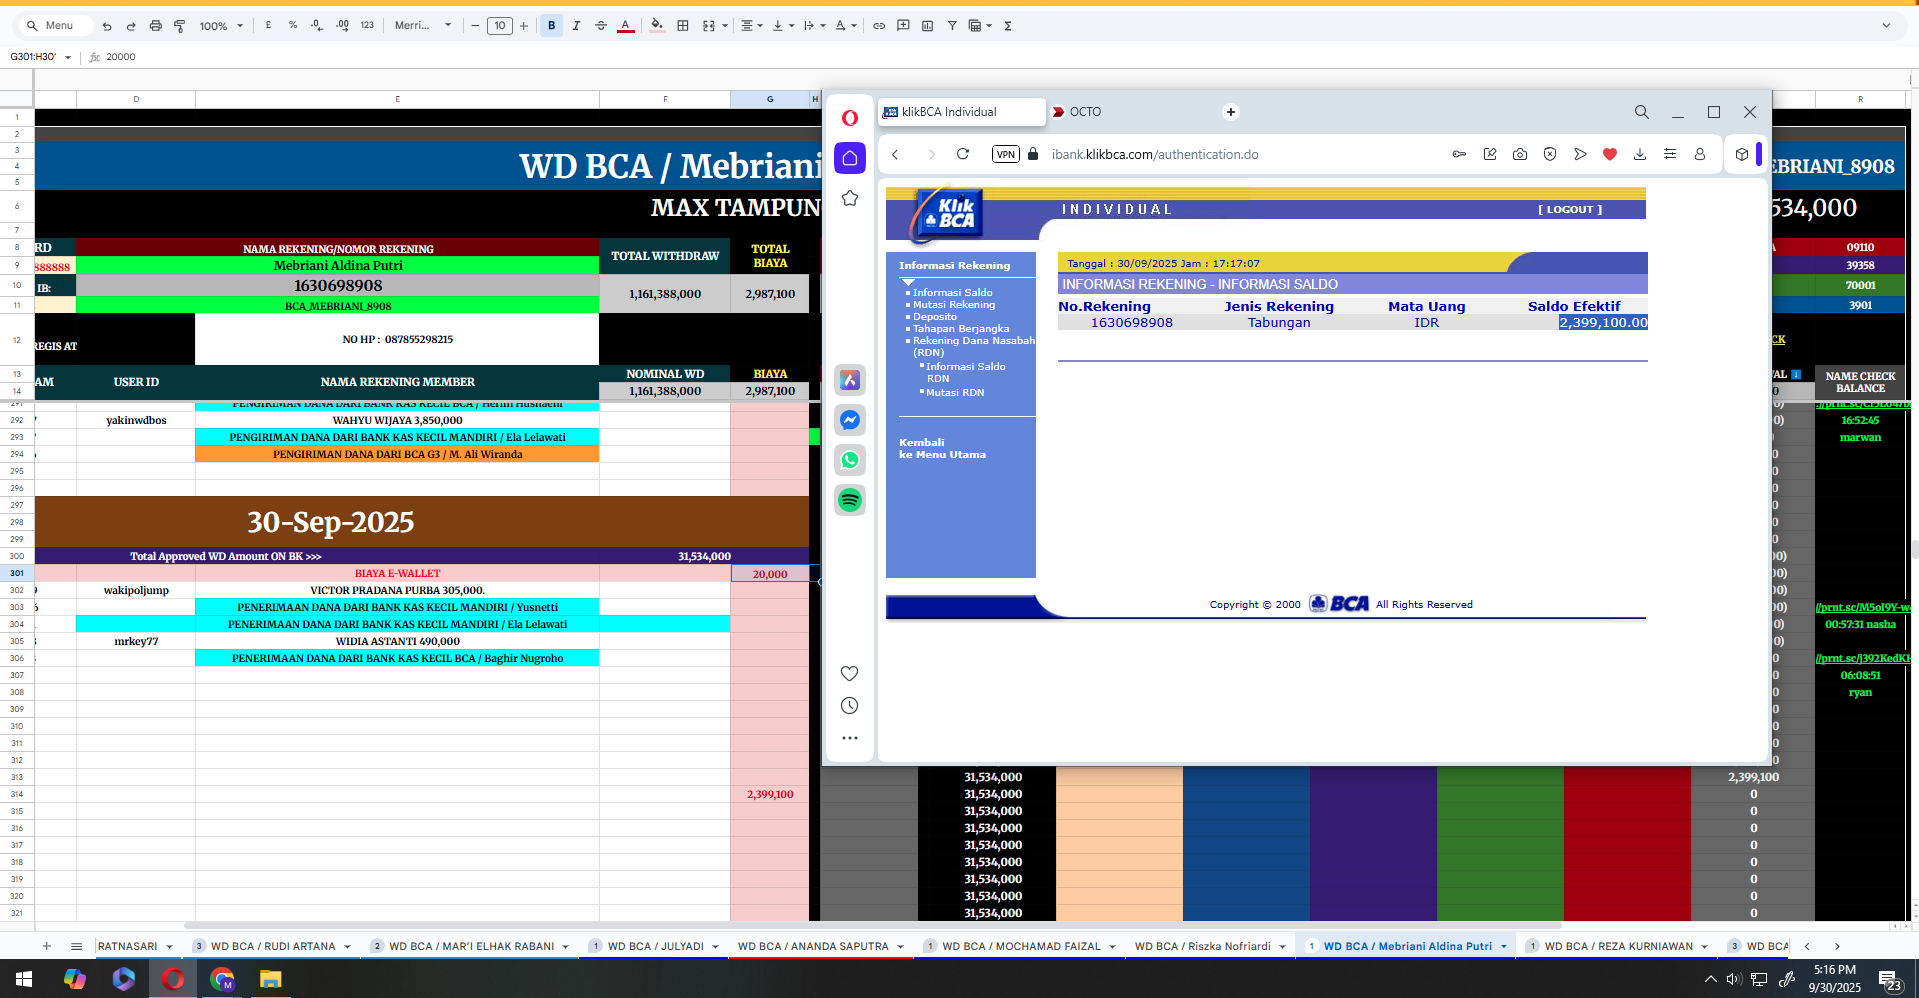
Task: Open Opera sidebar history clock
Action: (850, 706)
